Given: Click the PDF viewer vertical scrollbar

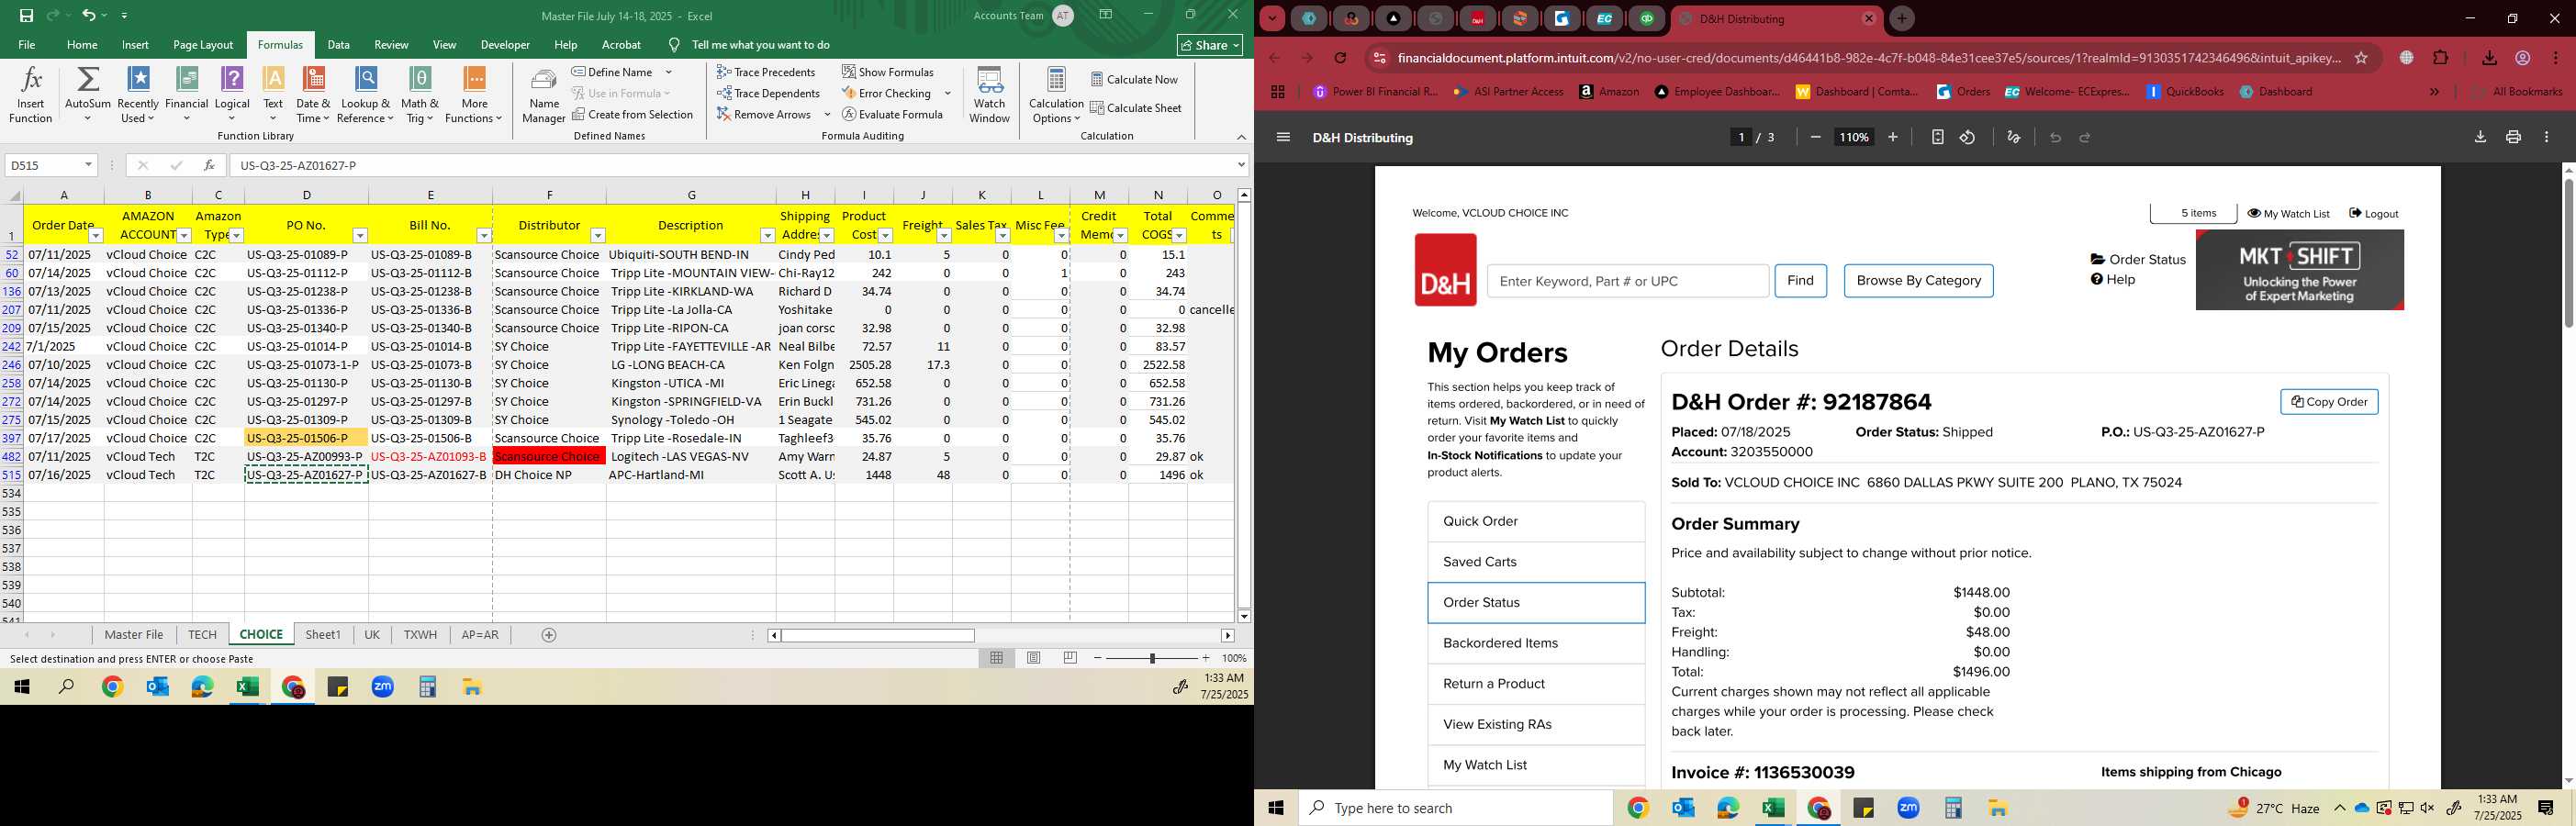Looking at the screenshot, I should click(2568, 255).
